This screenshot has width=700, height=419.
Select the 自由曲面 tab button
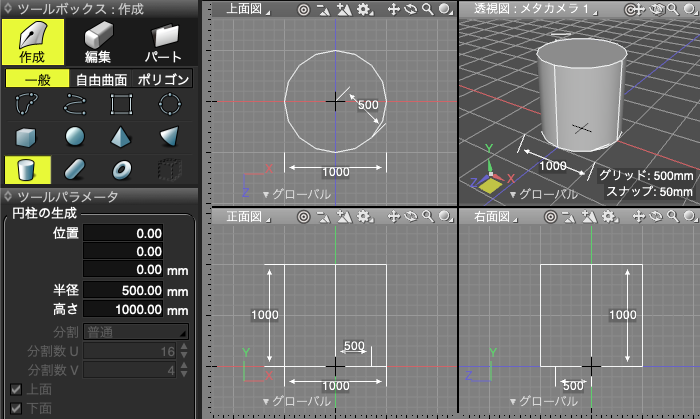point(101,79)
